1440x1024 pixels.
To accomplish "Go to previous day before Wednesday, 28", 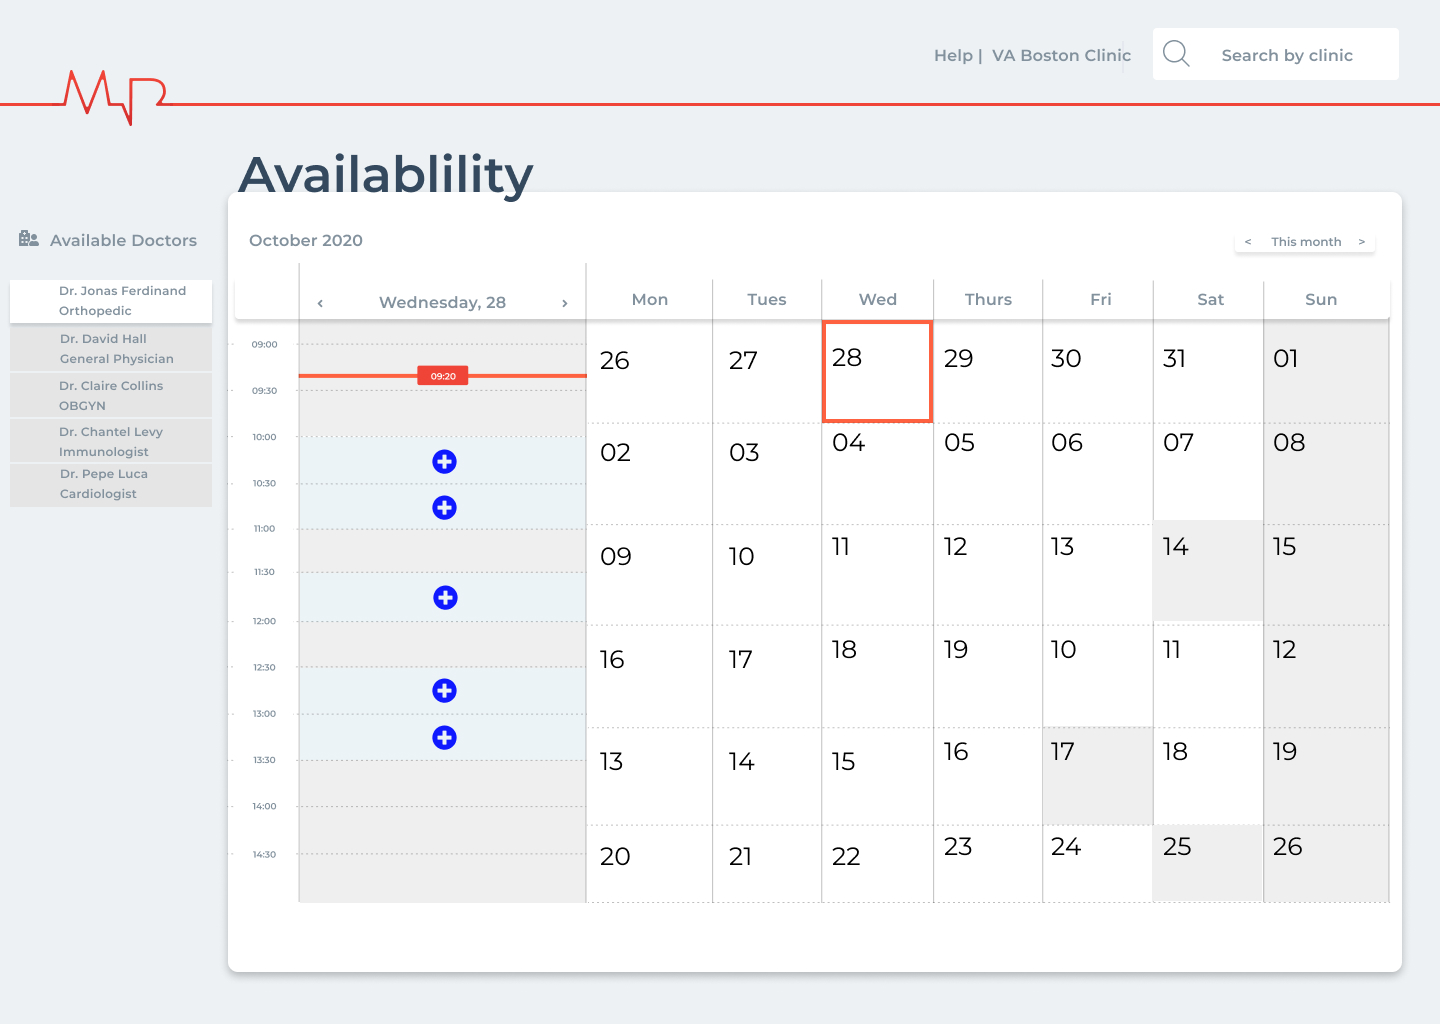I will pyautogui.click(x=320, y=303).
